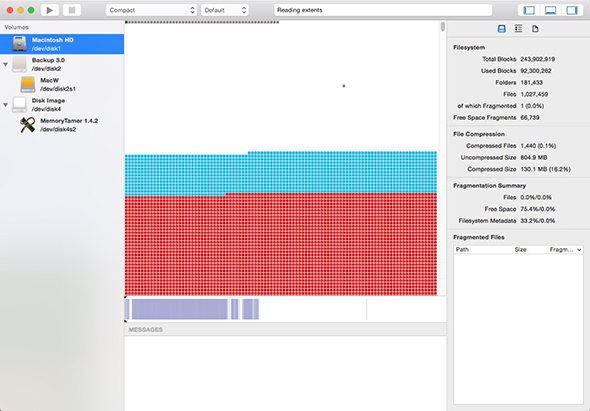Click the MESSAGES header bar
The image size is (590, 411).
coord(286,329)
